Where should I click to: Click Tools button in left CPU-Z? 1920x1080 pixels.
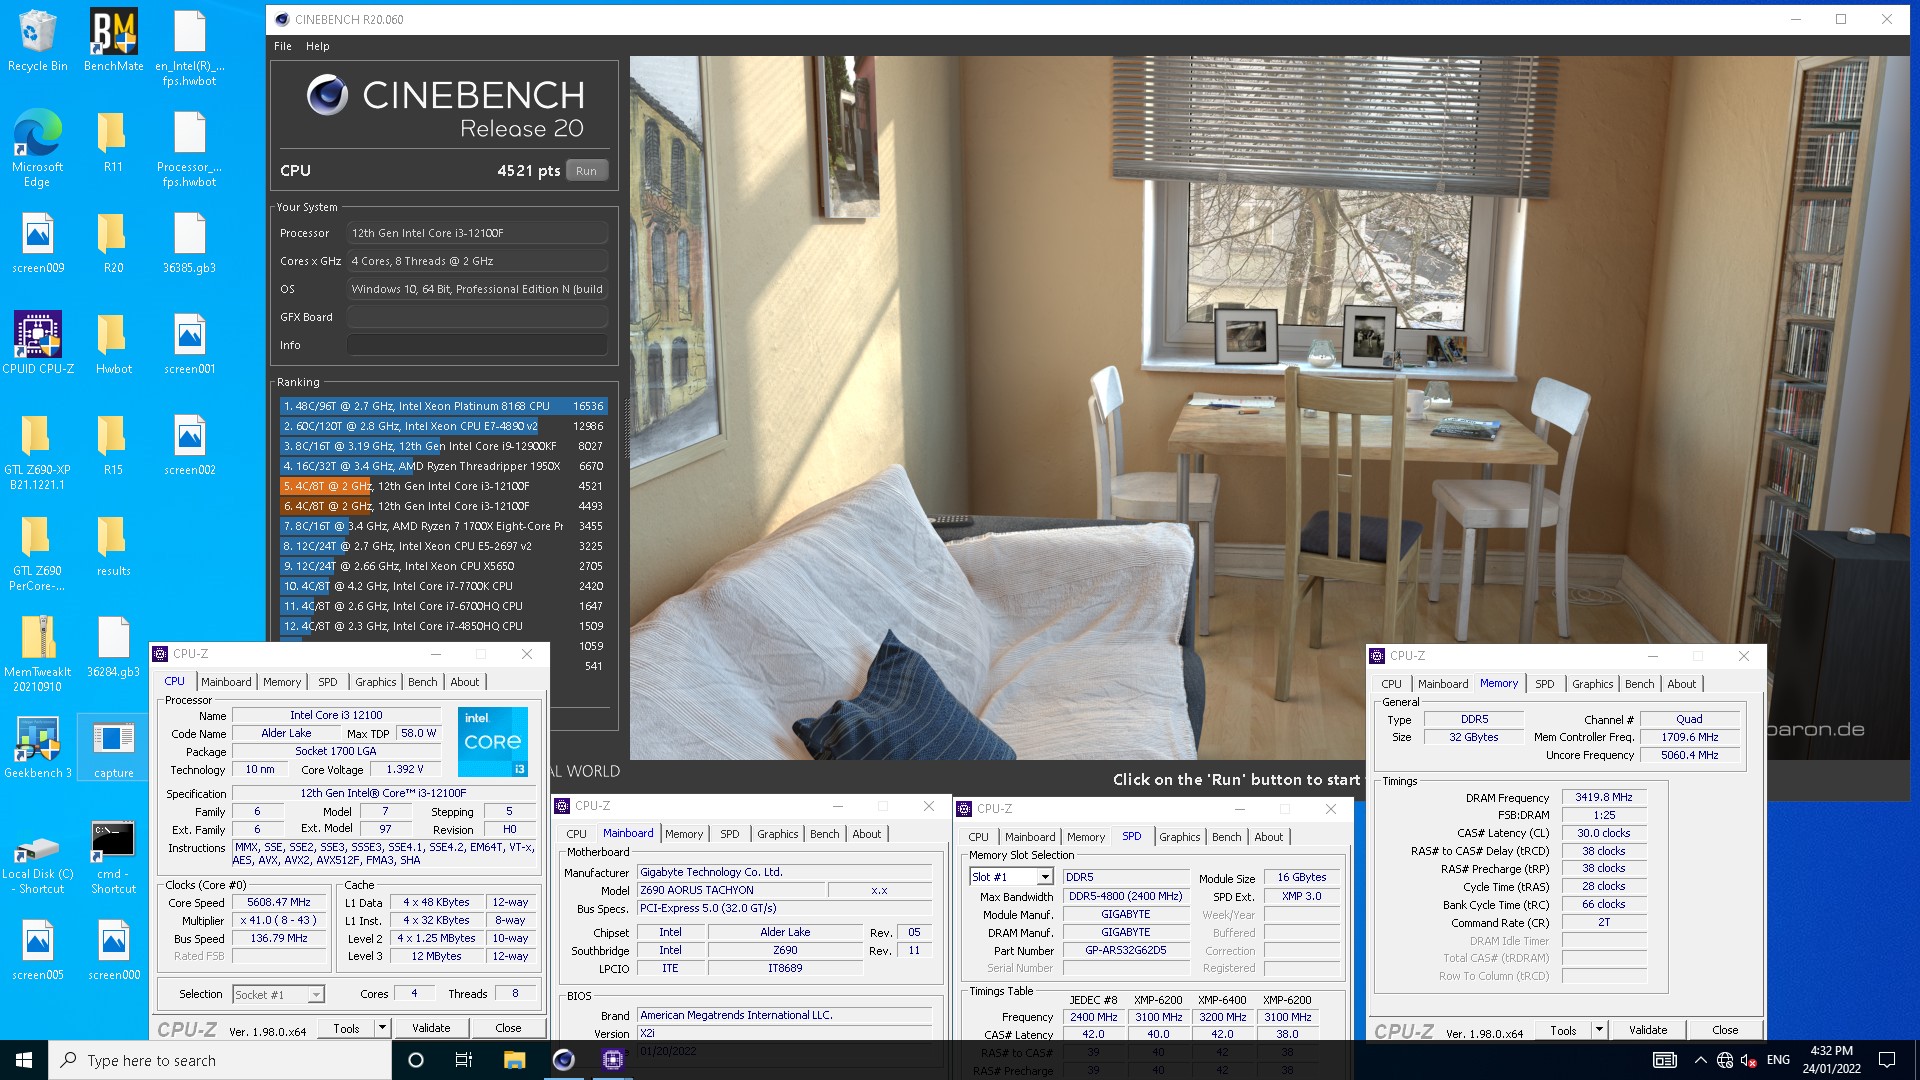(x=346, y=1028)
